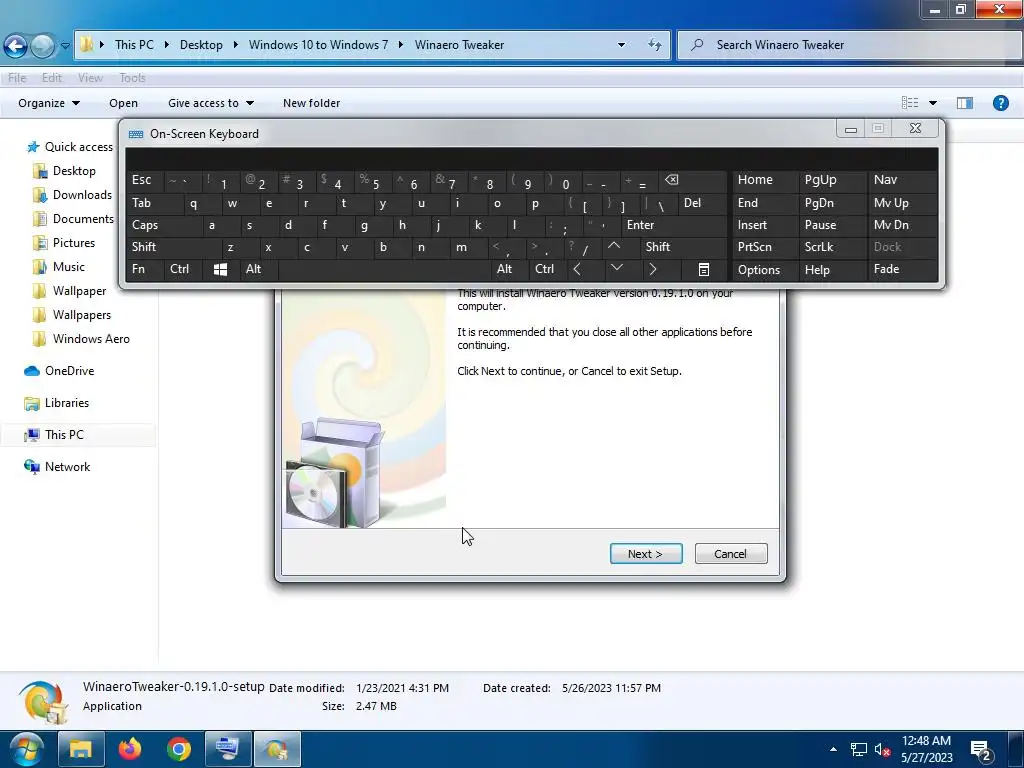Screen dimensions: 1024x768
Task: Open Wallpapers folder in sidebar
Action: [x=81, y=315]
